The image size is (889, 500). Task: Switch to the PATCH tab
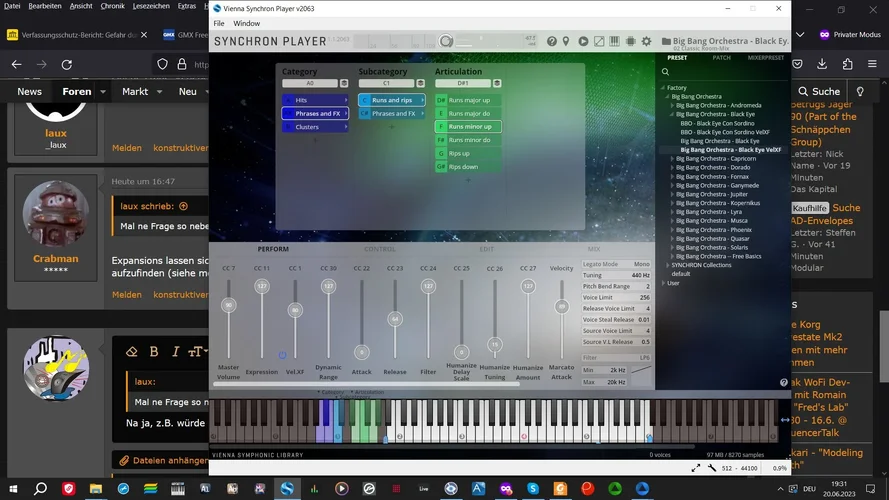click(721, 57)
